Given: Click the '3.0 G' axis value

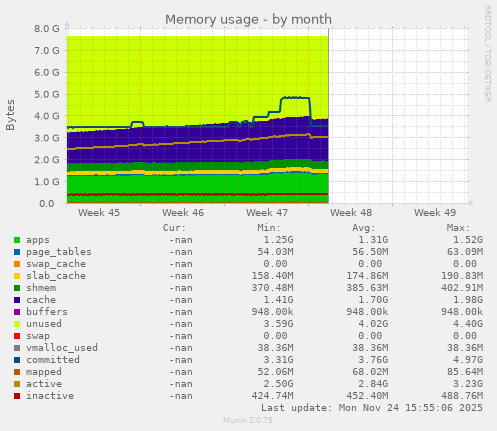Looking at the screenshot, I should pyautogui.click(x=47, y=138).
